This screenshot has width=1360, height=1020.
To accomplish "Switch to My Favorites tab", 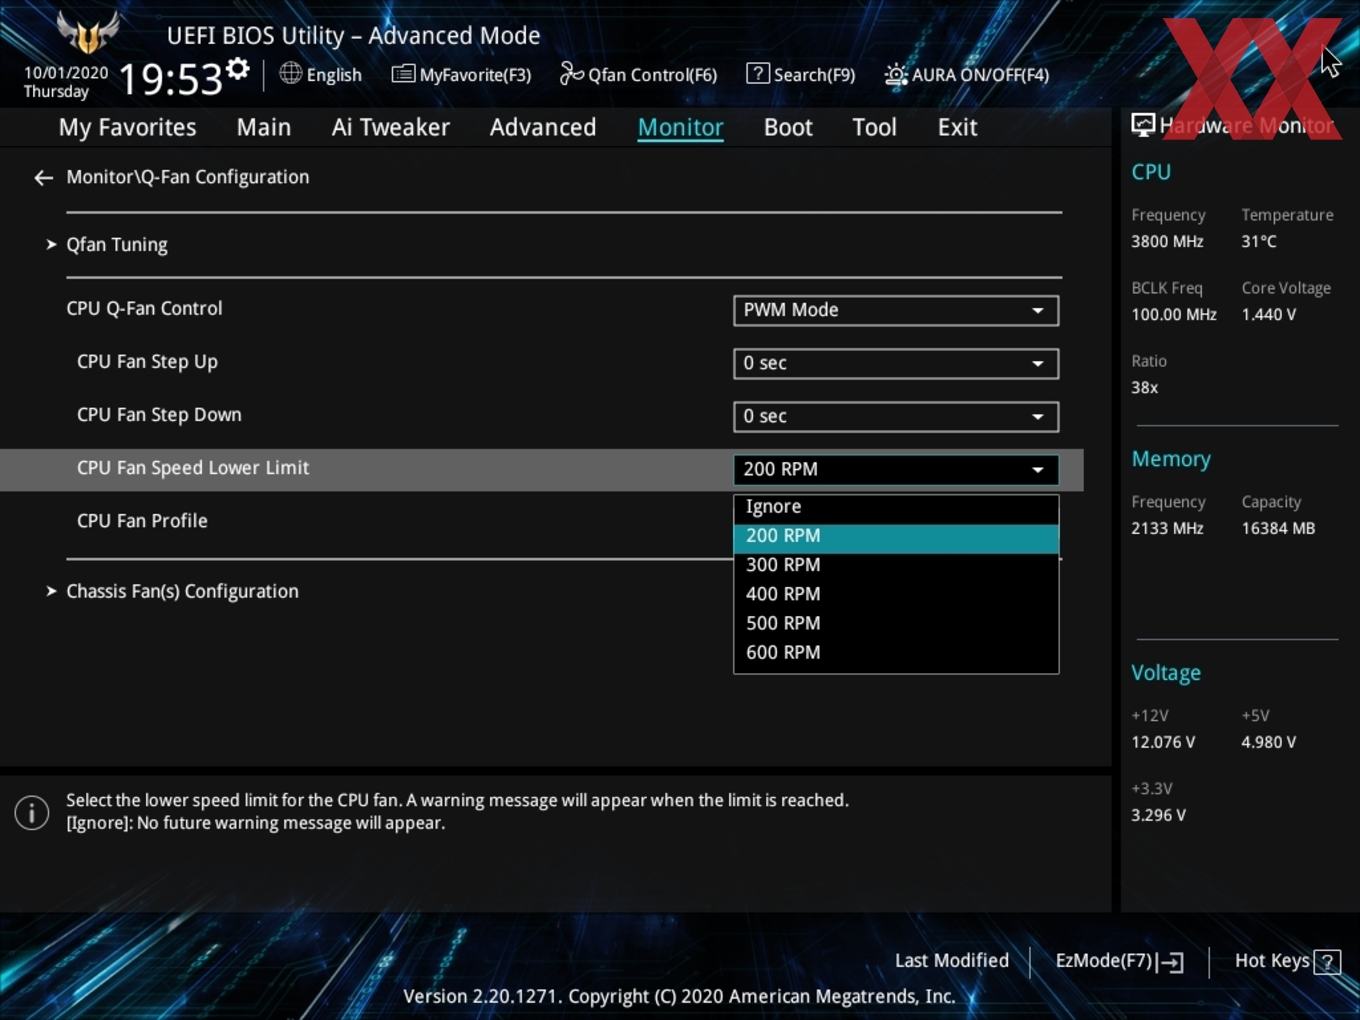I will (x=127, y=127).
